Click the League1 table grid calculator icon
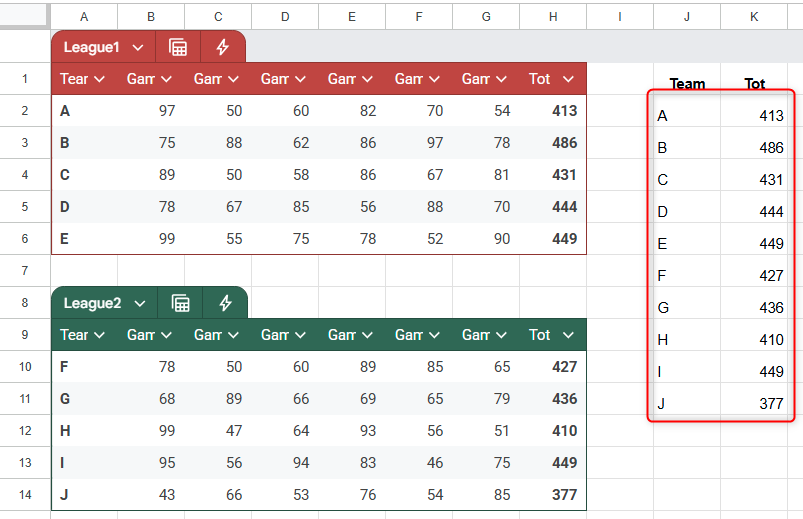 (x=178, y=47)
